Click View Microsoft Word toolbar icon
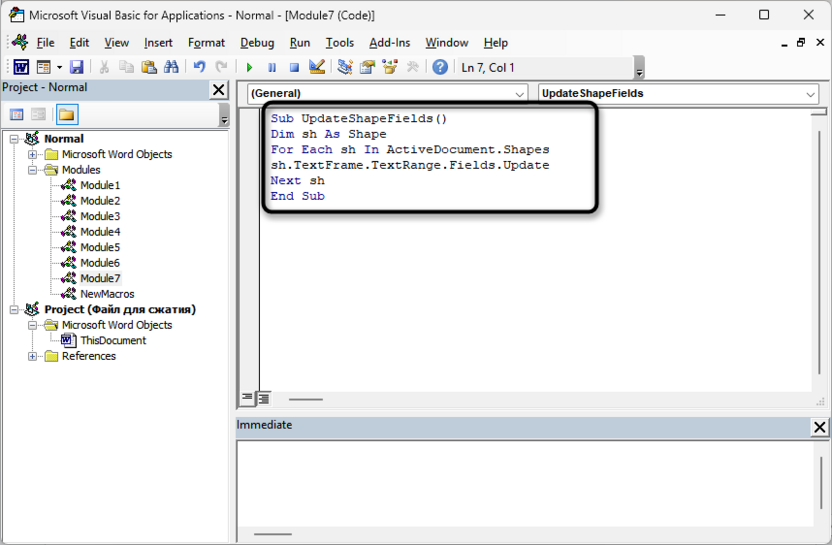 point(21,67)
